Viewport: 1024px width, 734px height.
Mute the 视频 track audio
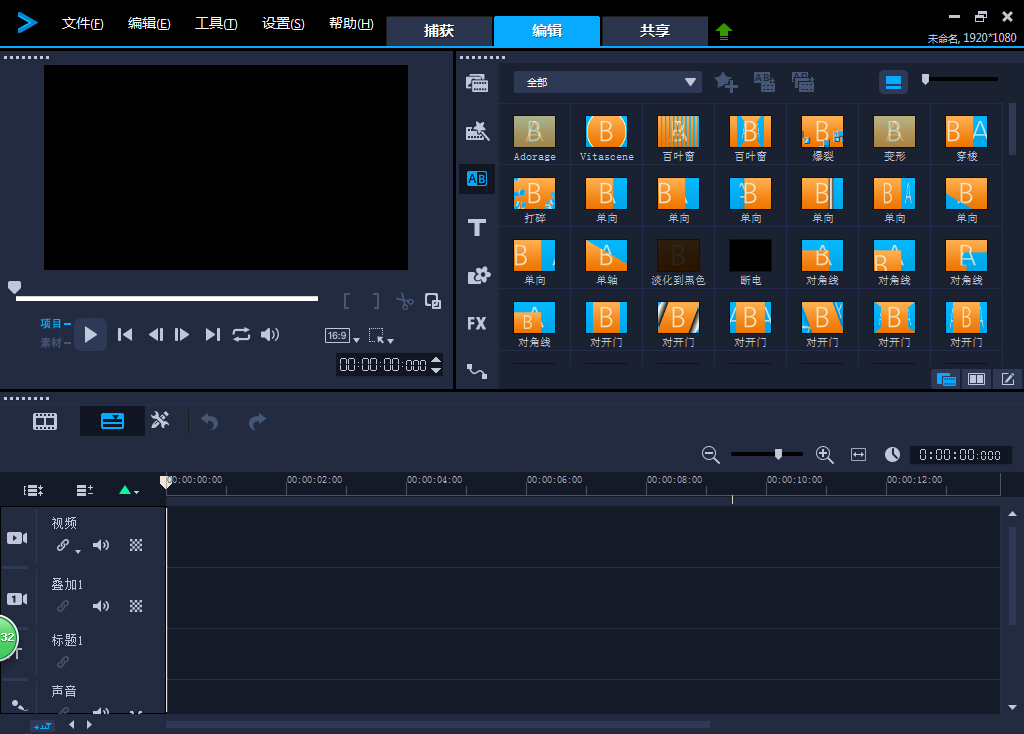[x=101, y=545]
